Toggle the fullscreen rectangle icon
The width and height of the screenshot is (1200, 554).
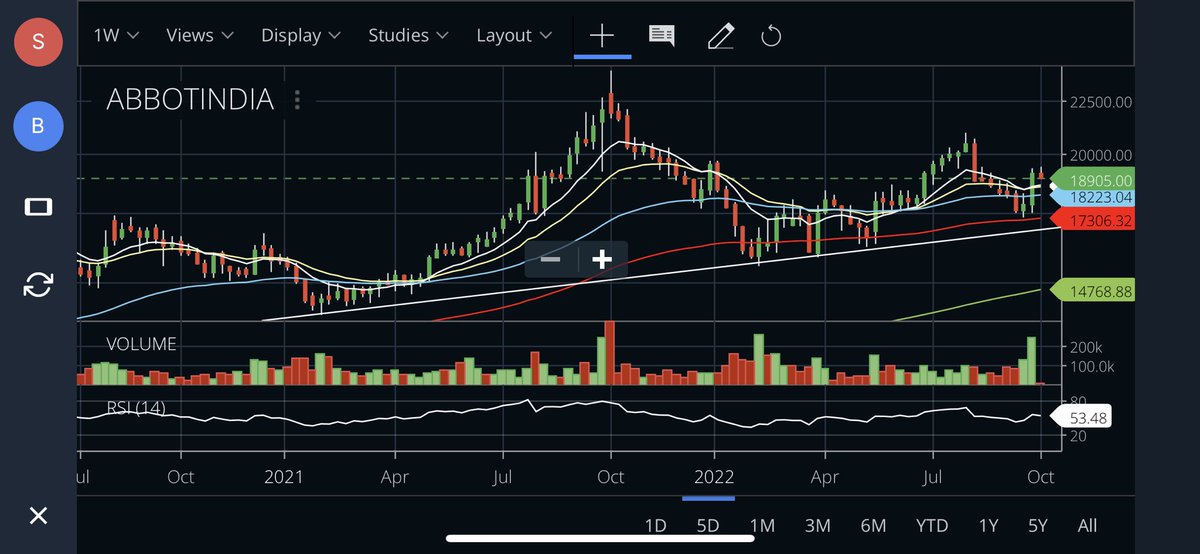tap(38, 207)
